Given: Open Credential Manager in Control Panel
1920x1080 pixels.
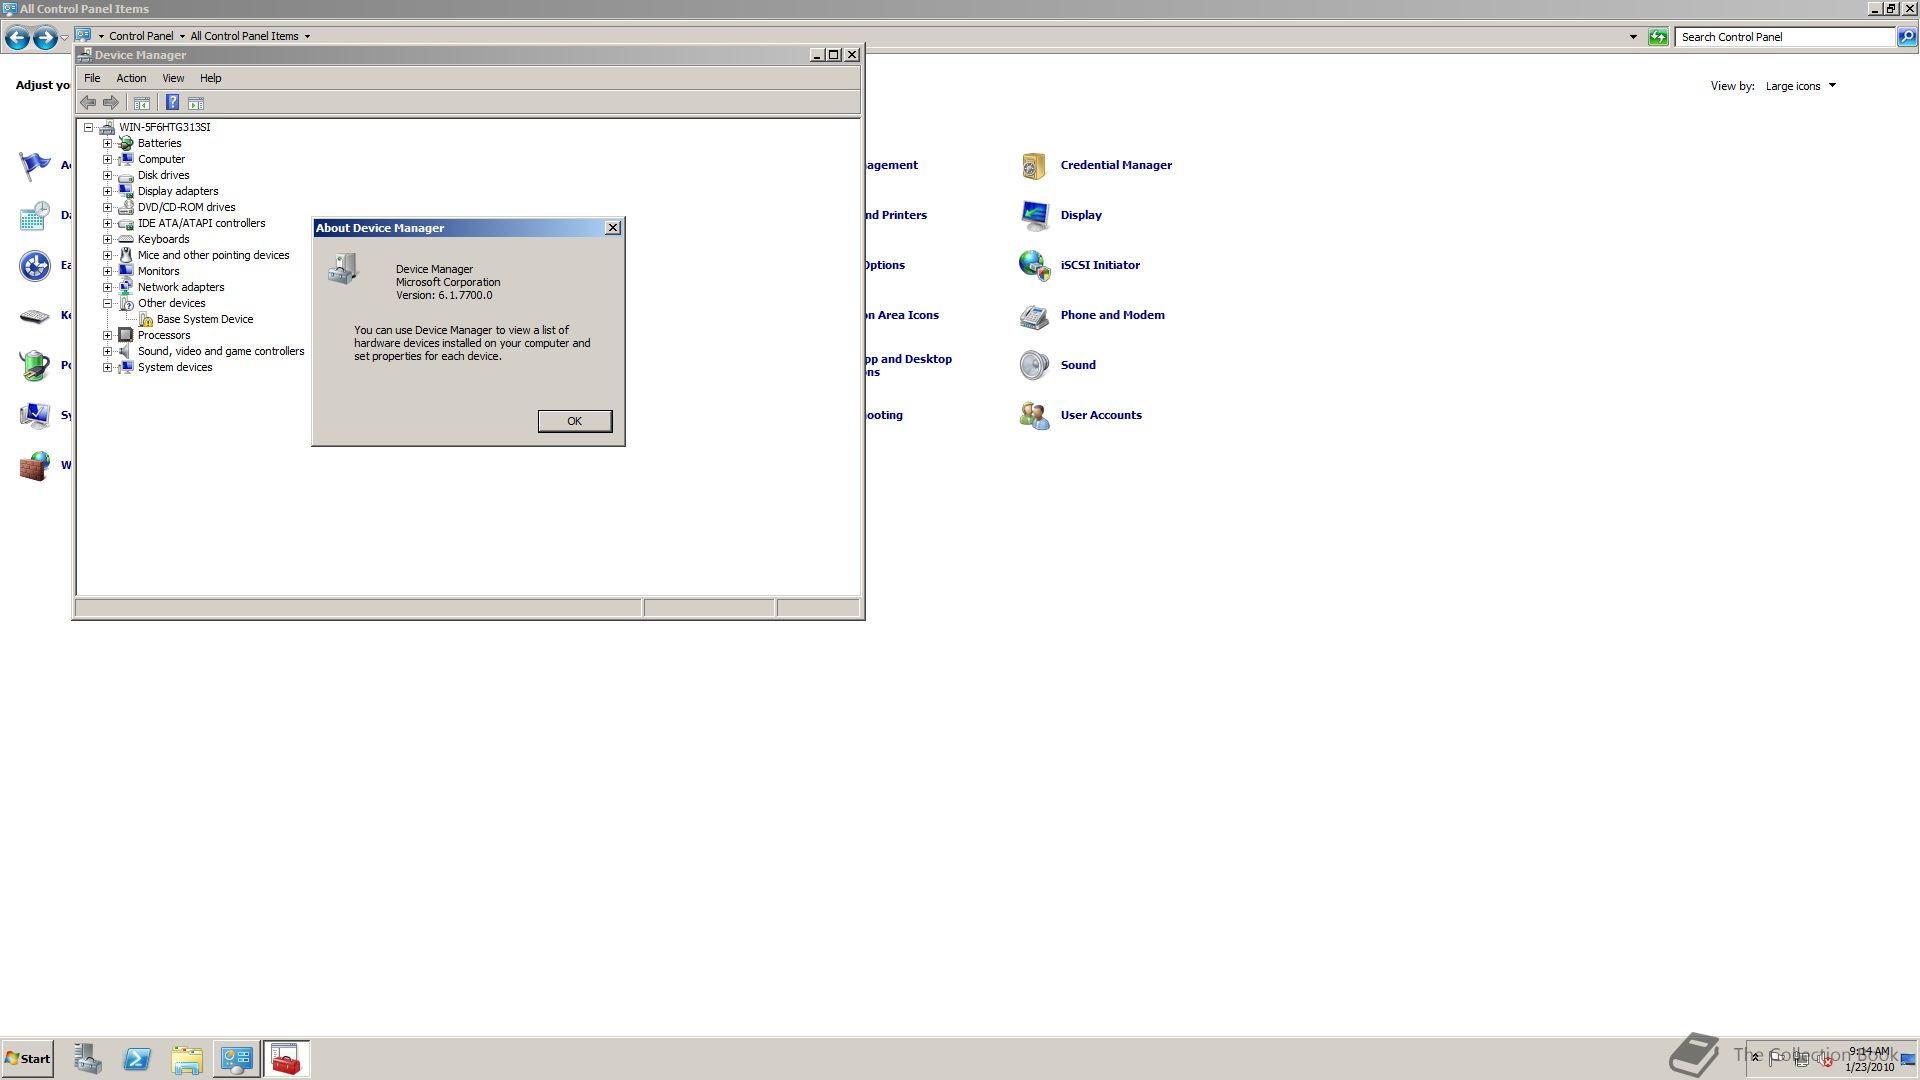Looking at the screenshot, I should coord(1116,165).
